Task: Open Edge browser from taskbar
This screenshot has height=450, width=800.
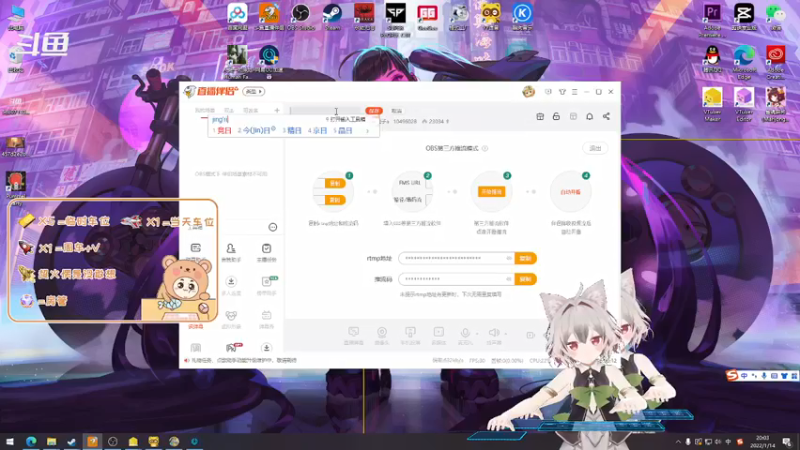Action: coord(31,442)
